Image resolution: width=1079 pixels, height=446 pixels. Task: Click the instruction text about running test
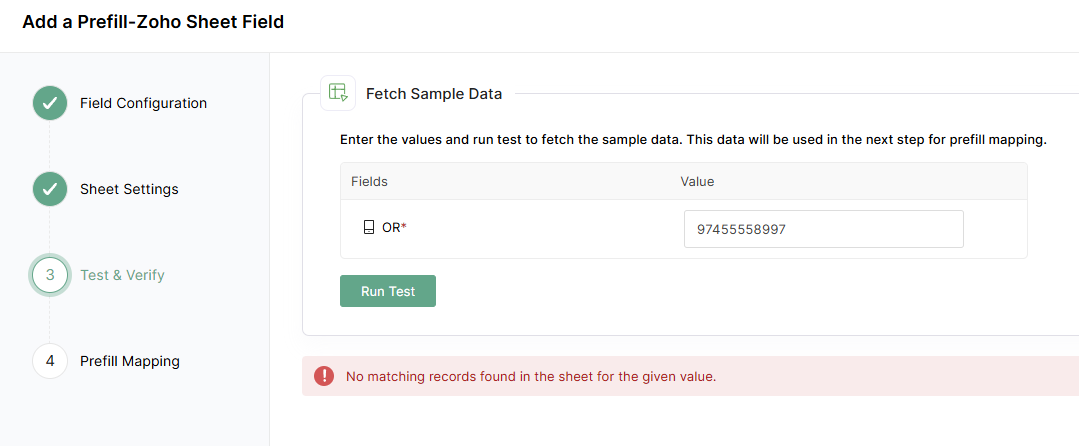click(x=693, y=140)
